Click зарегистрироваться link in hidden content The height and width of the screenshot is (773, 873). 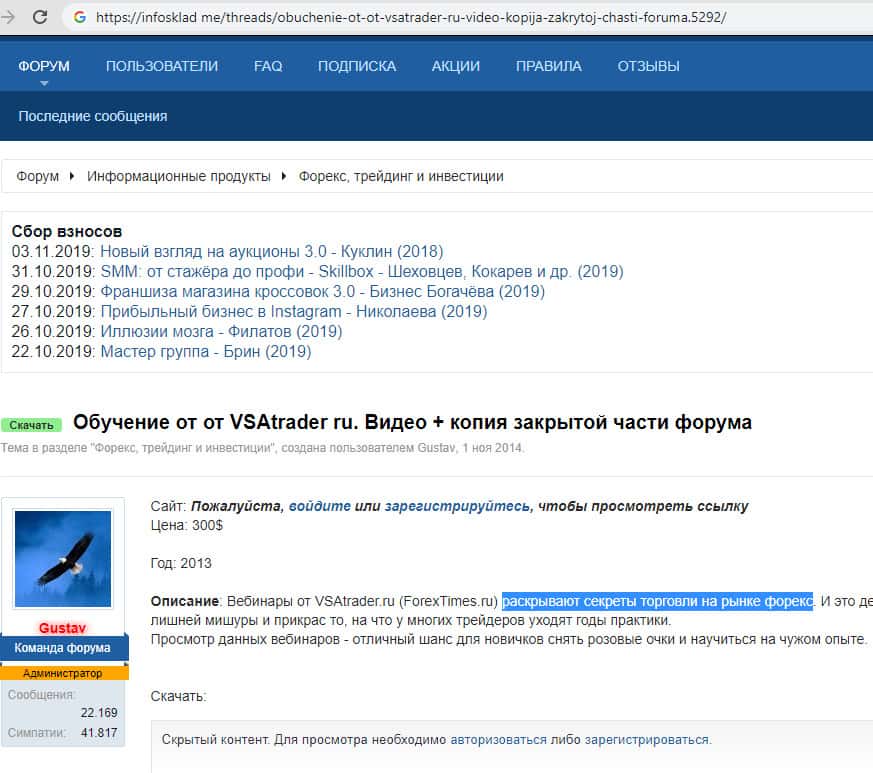[x=647, y=740]
